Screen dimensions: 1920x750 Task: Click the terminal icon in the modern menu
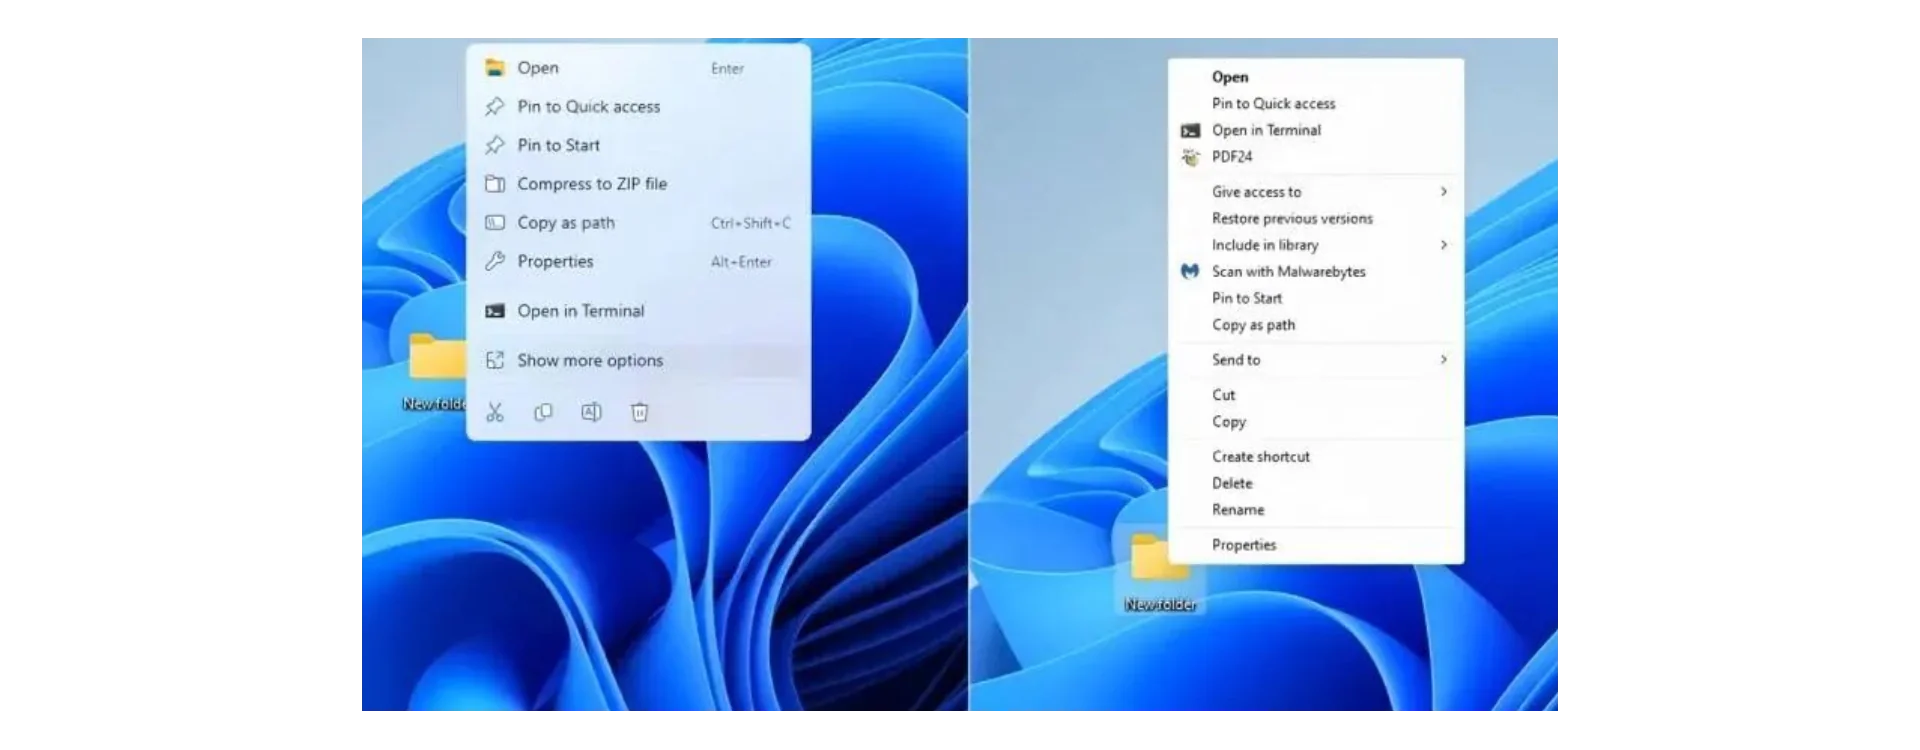click(495, 311)
